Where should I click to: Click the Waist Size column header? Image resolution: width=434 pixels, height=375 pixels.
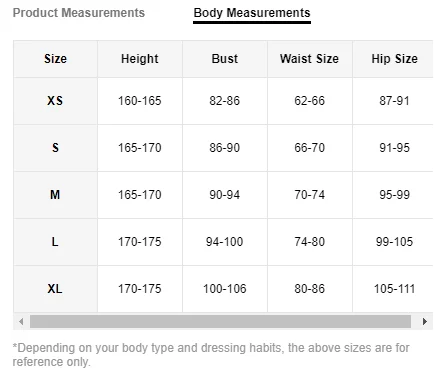pos(310,59)
